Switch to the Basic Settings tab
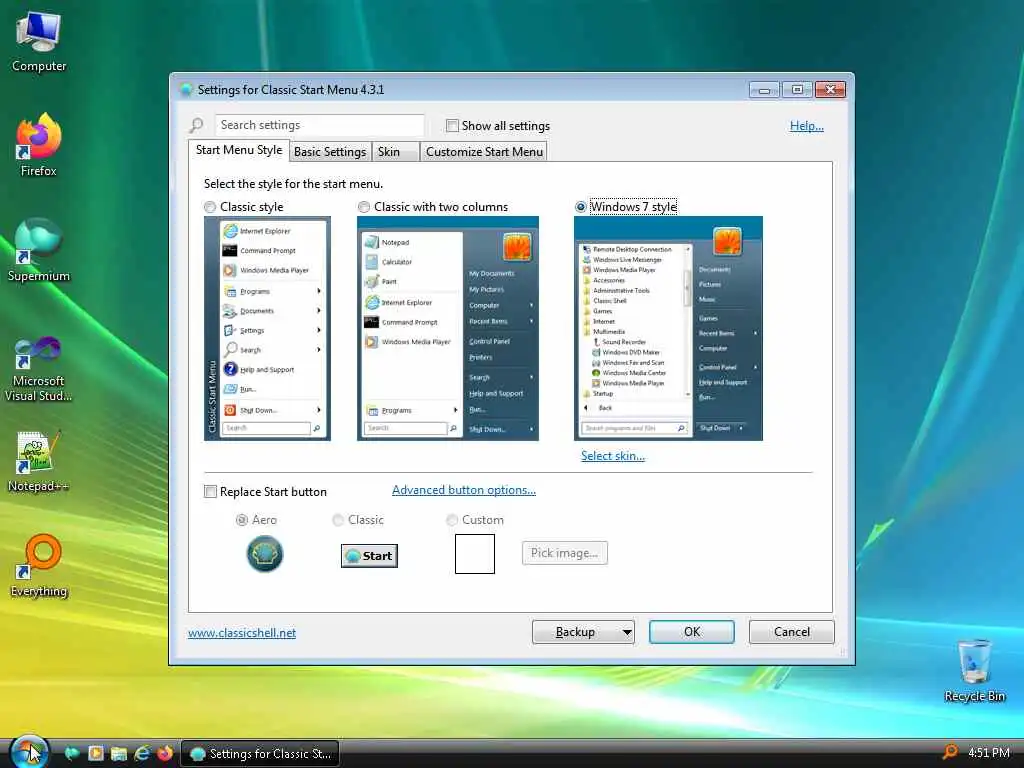The image size is (1024, 768). (330, 152)
